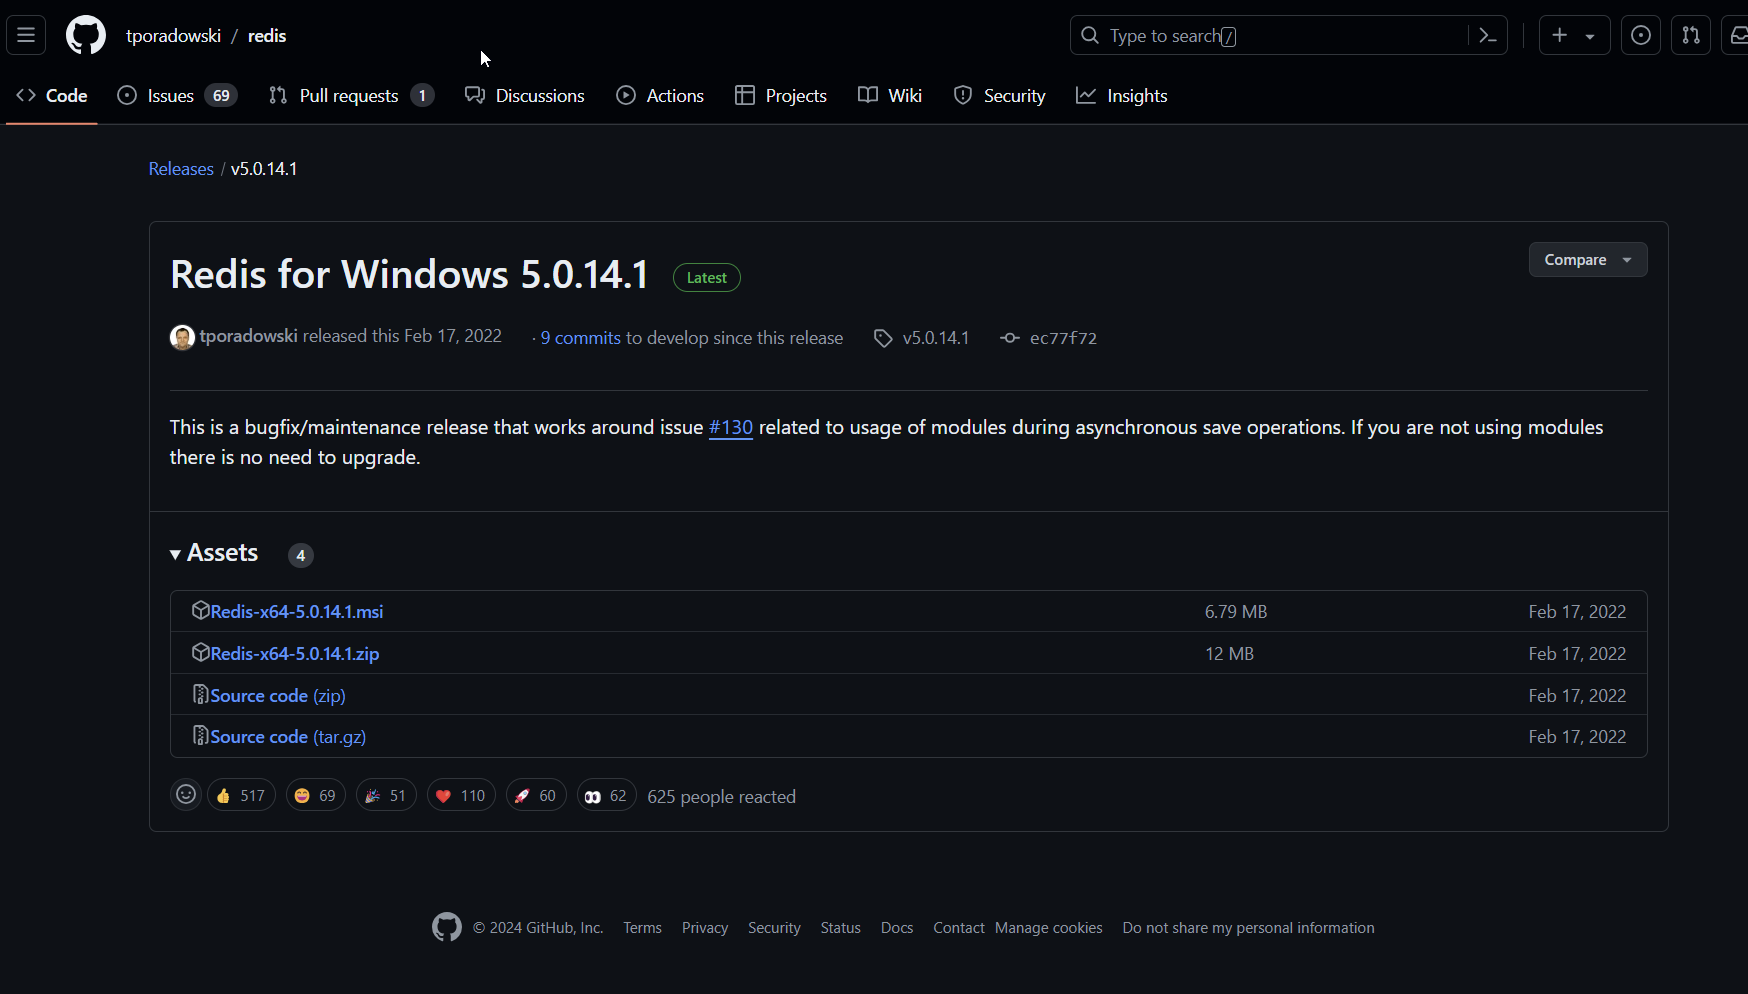Open the Docs footer link
The height and width of the screenshot is (994, 1748).
(897, 928)
